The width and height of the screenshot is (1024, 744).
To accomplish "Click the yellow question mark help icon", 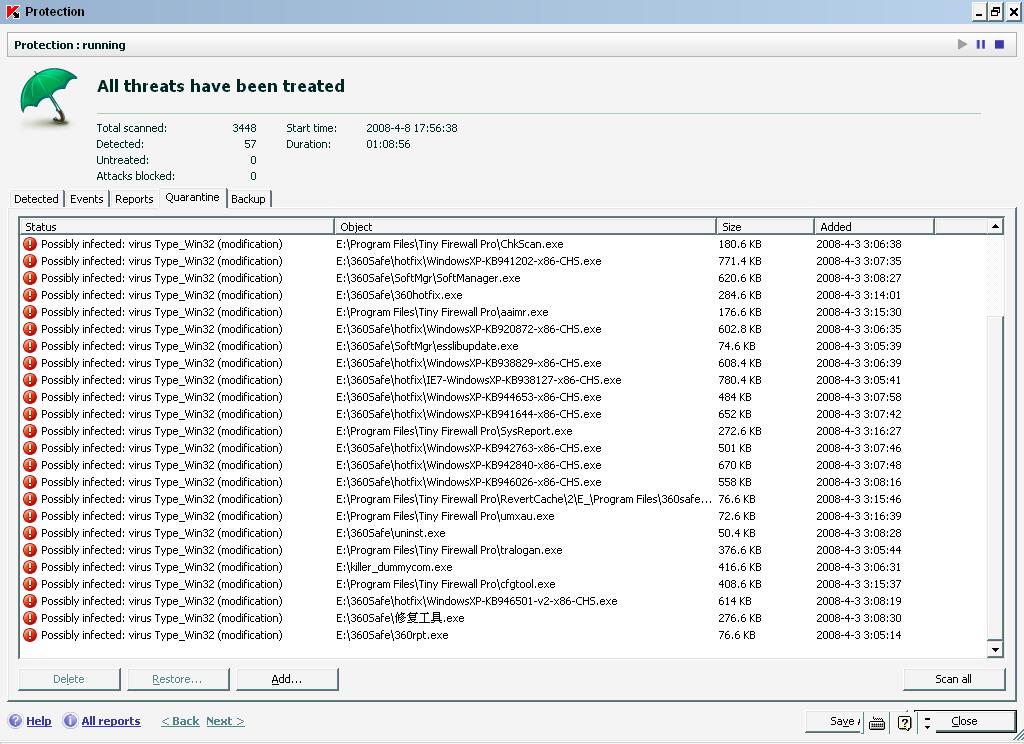I will (x=904, y=722).
